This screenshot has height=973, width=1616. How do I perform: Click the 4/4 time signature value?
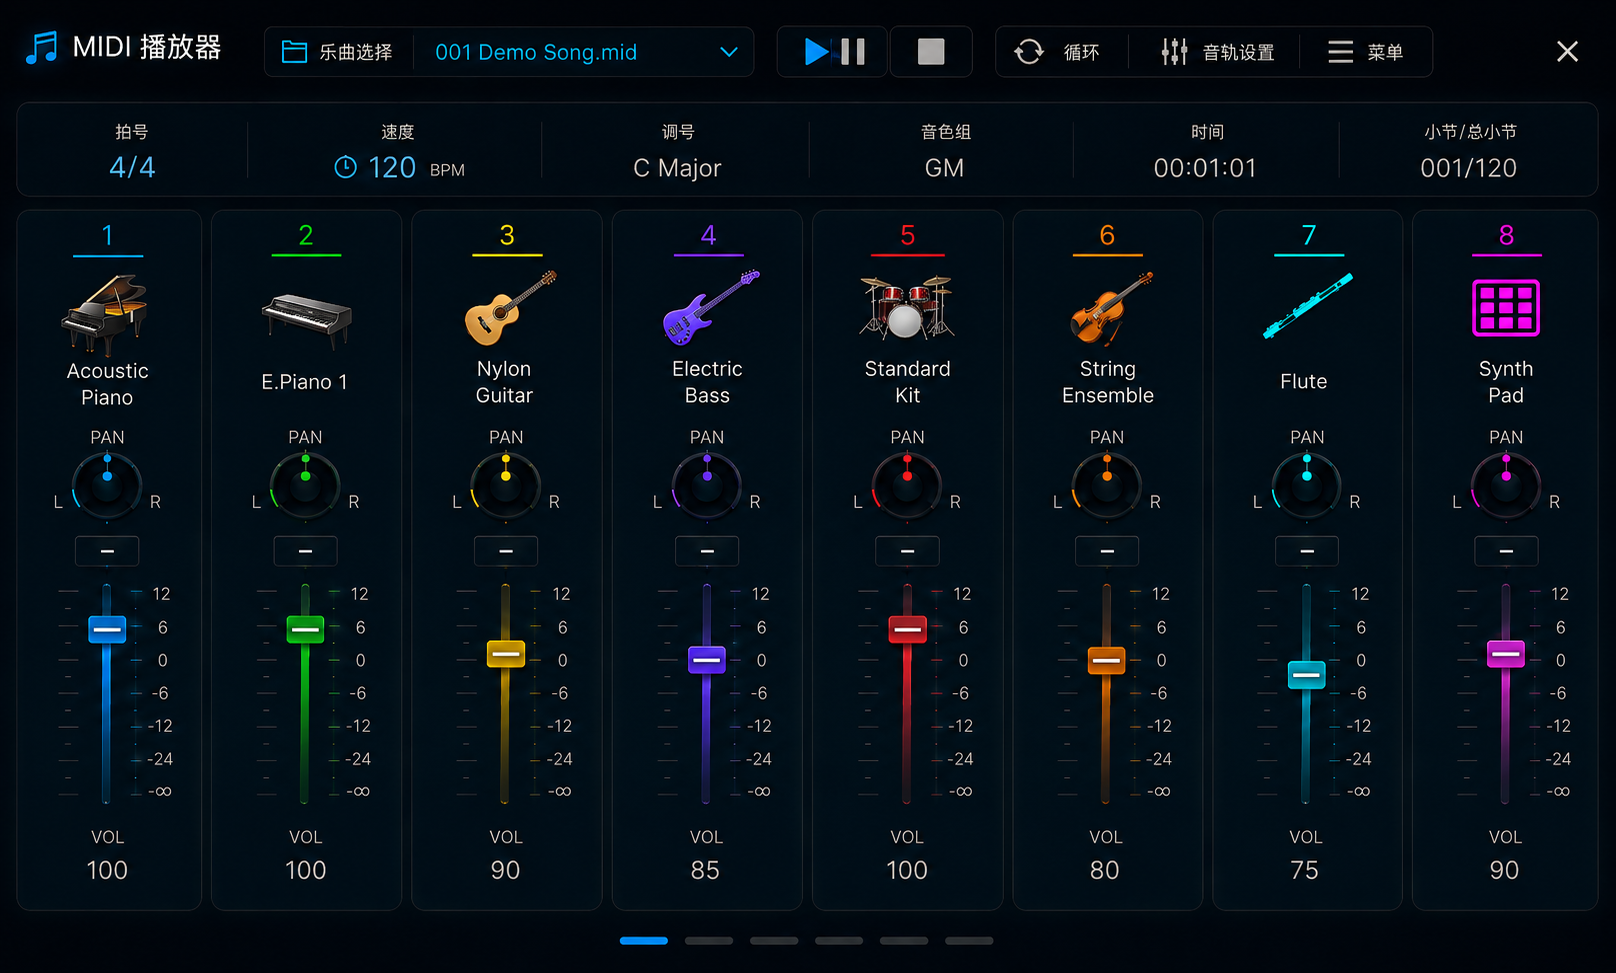click(x=132, y=167)
